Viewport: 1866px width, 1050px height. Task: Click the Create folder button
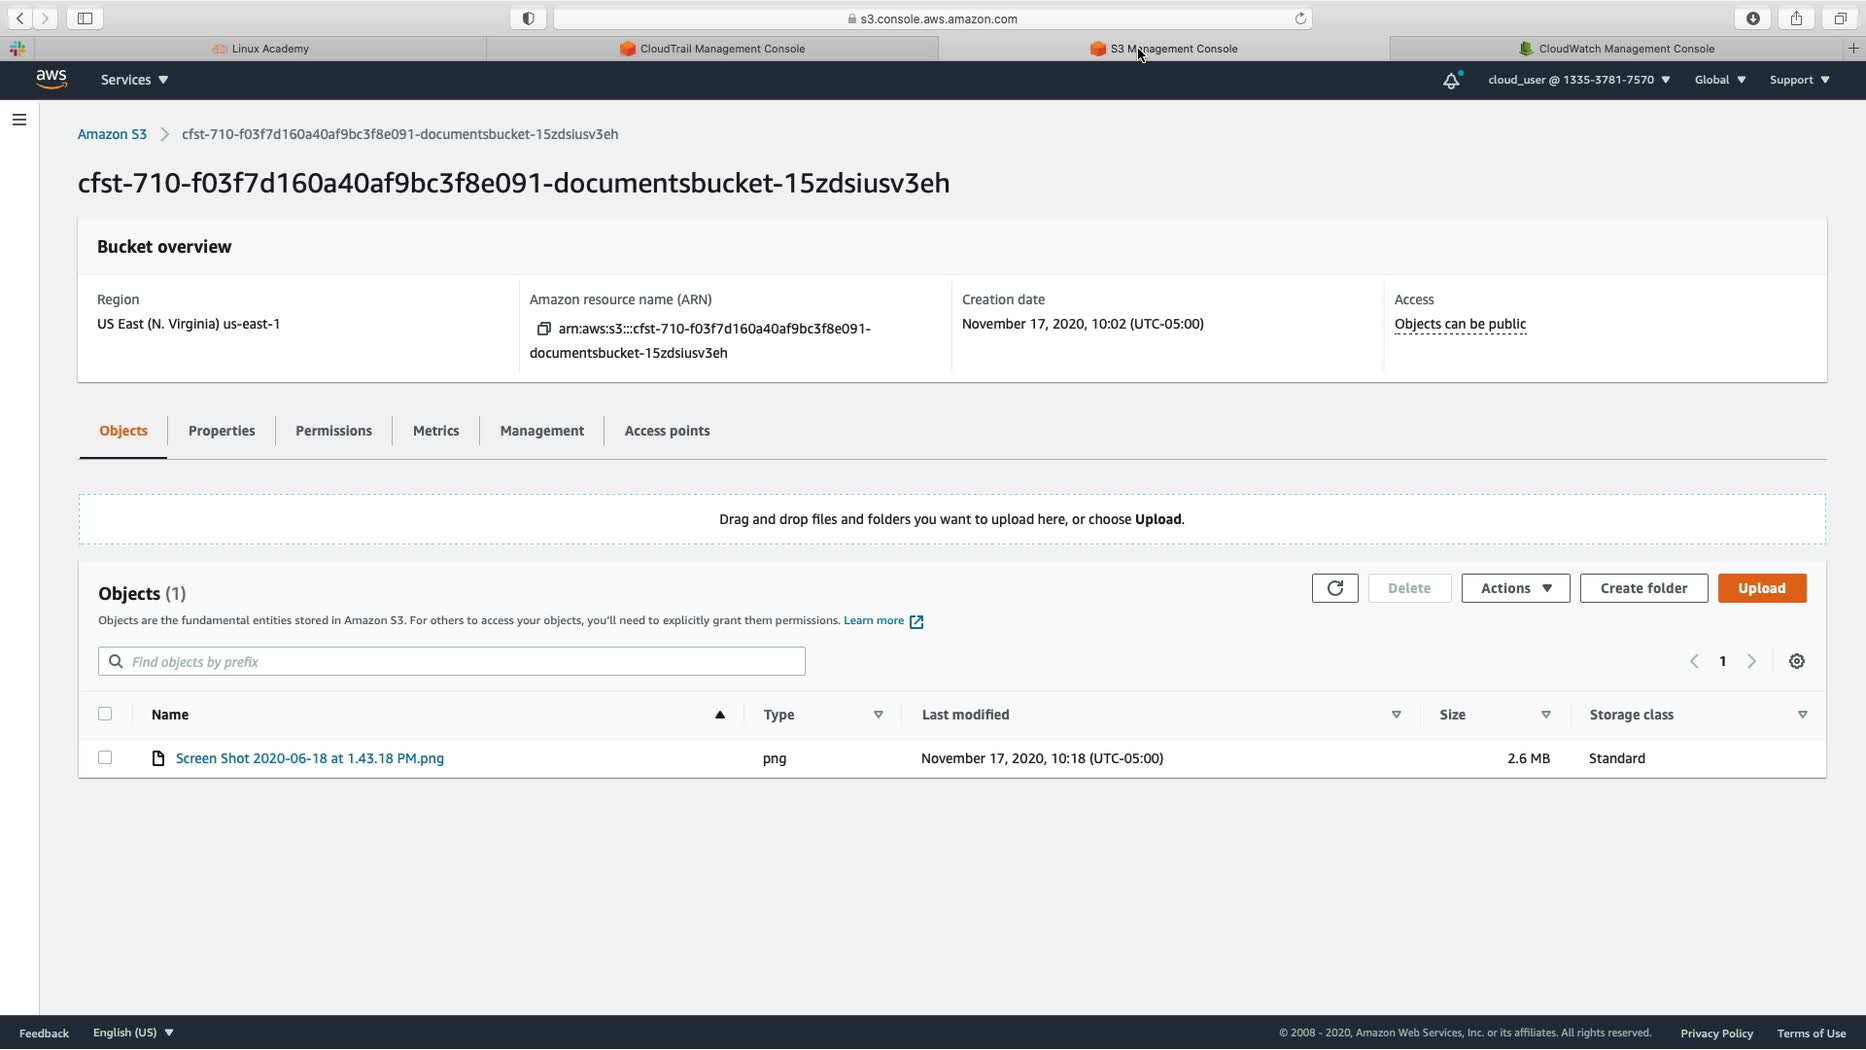[1643, 588]
